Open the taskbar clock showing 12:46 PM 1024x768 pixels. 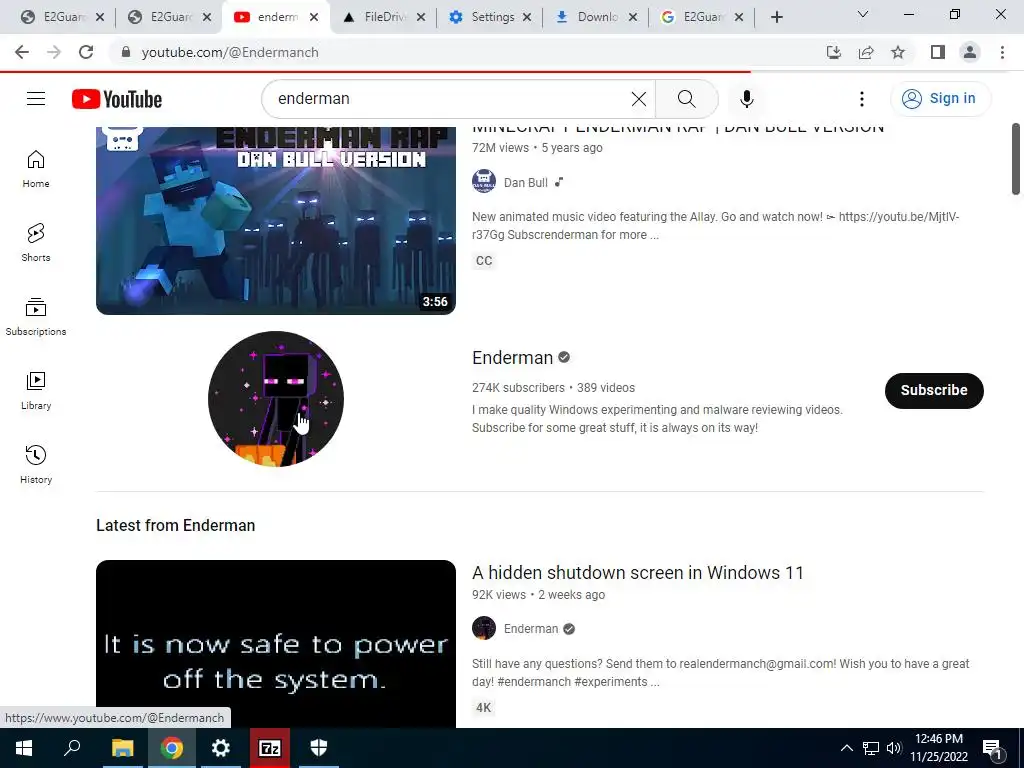939,748
